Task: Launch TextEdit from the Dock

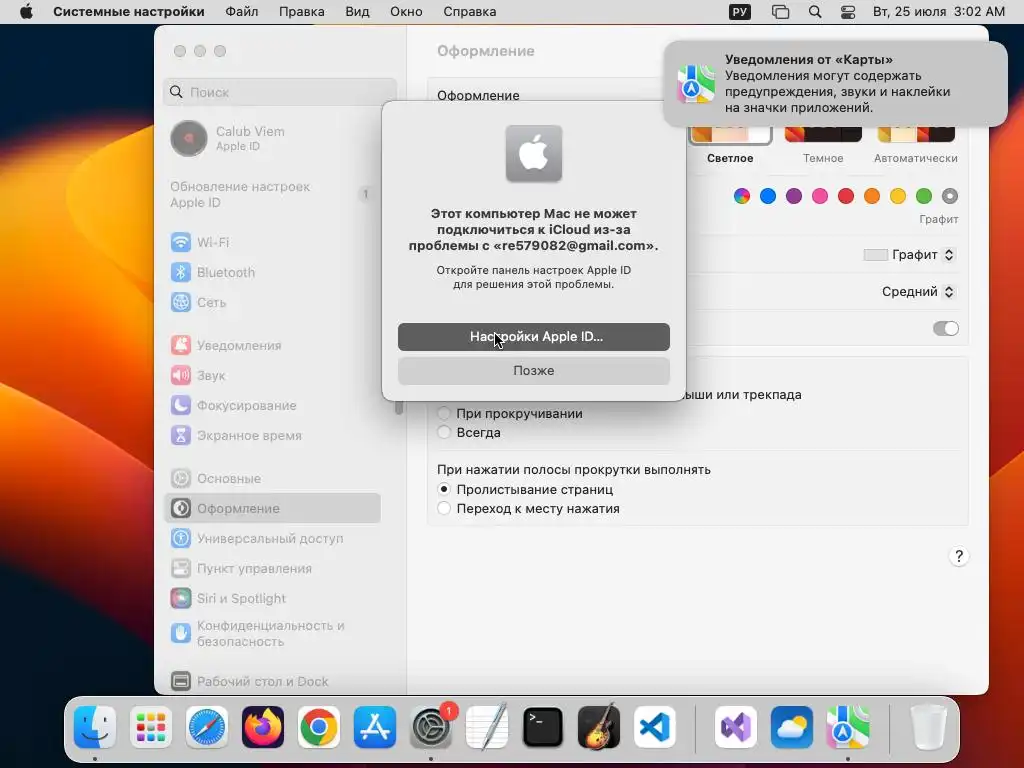Action: 487,727
